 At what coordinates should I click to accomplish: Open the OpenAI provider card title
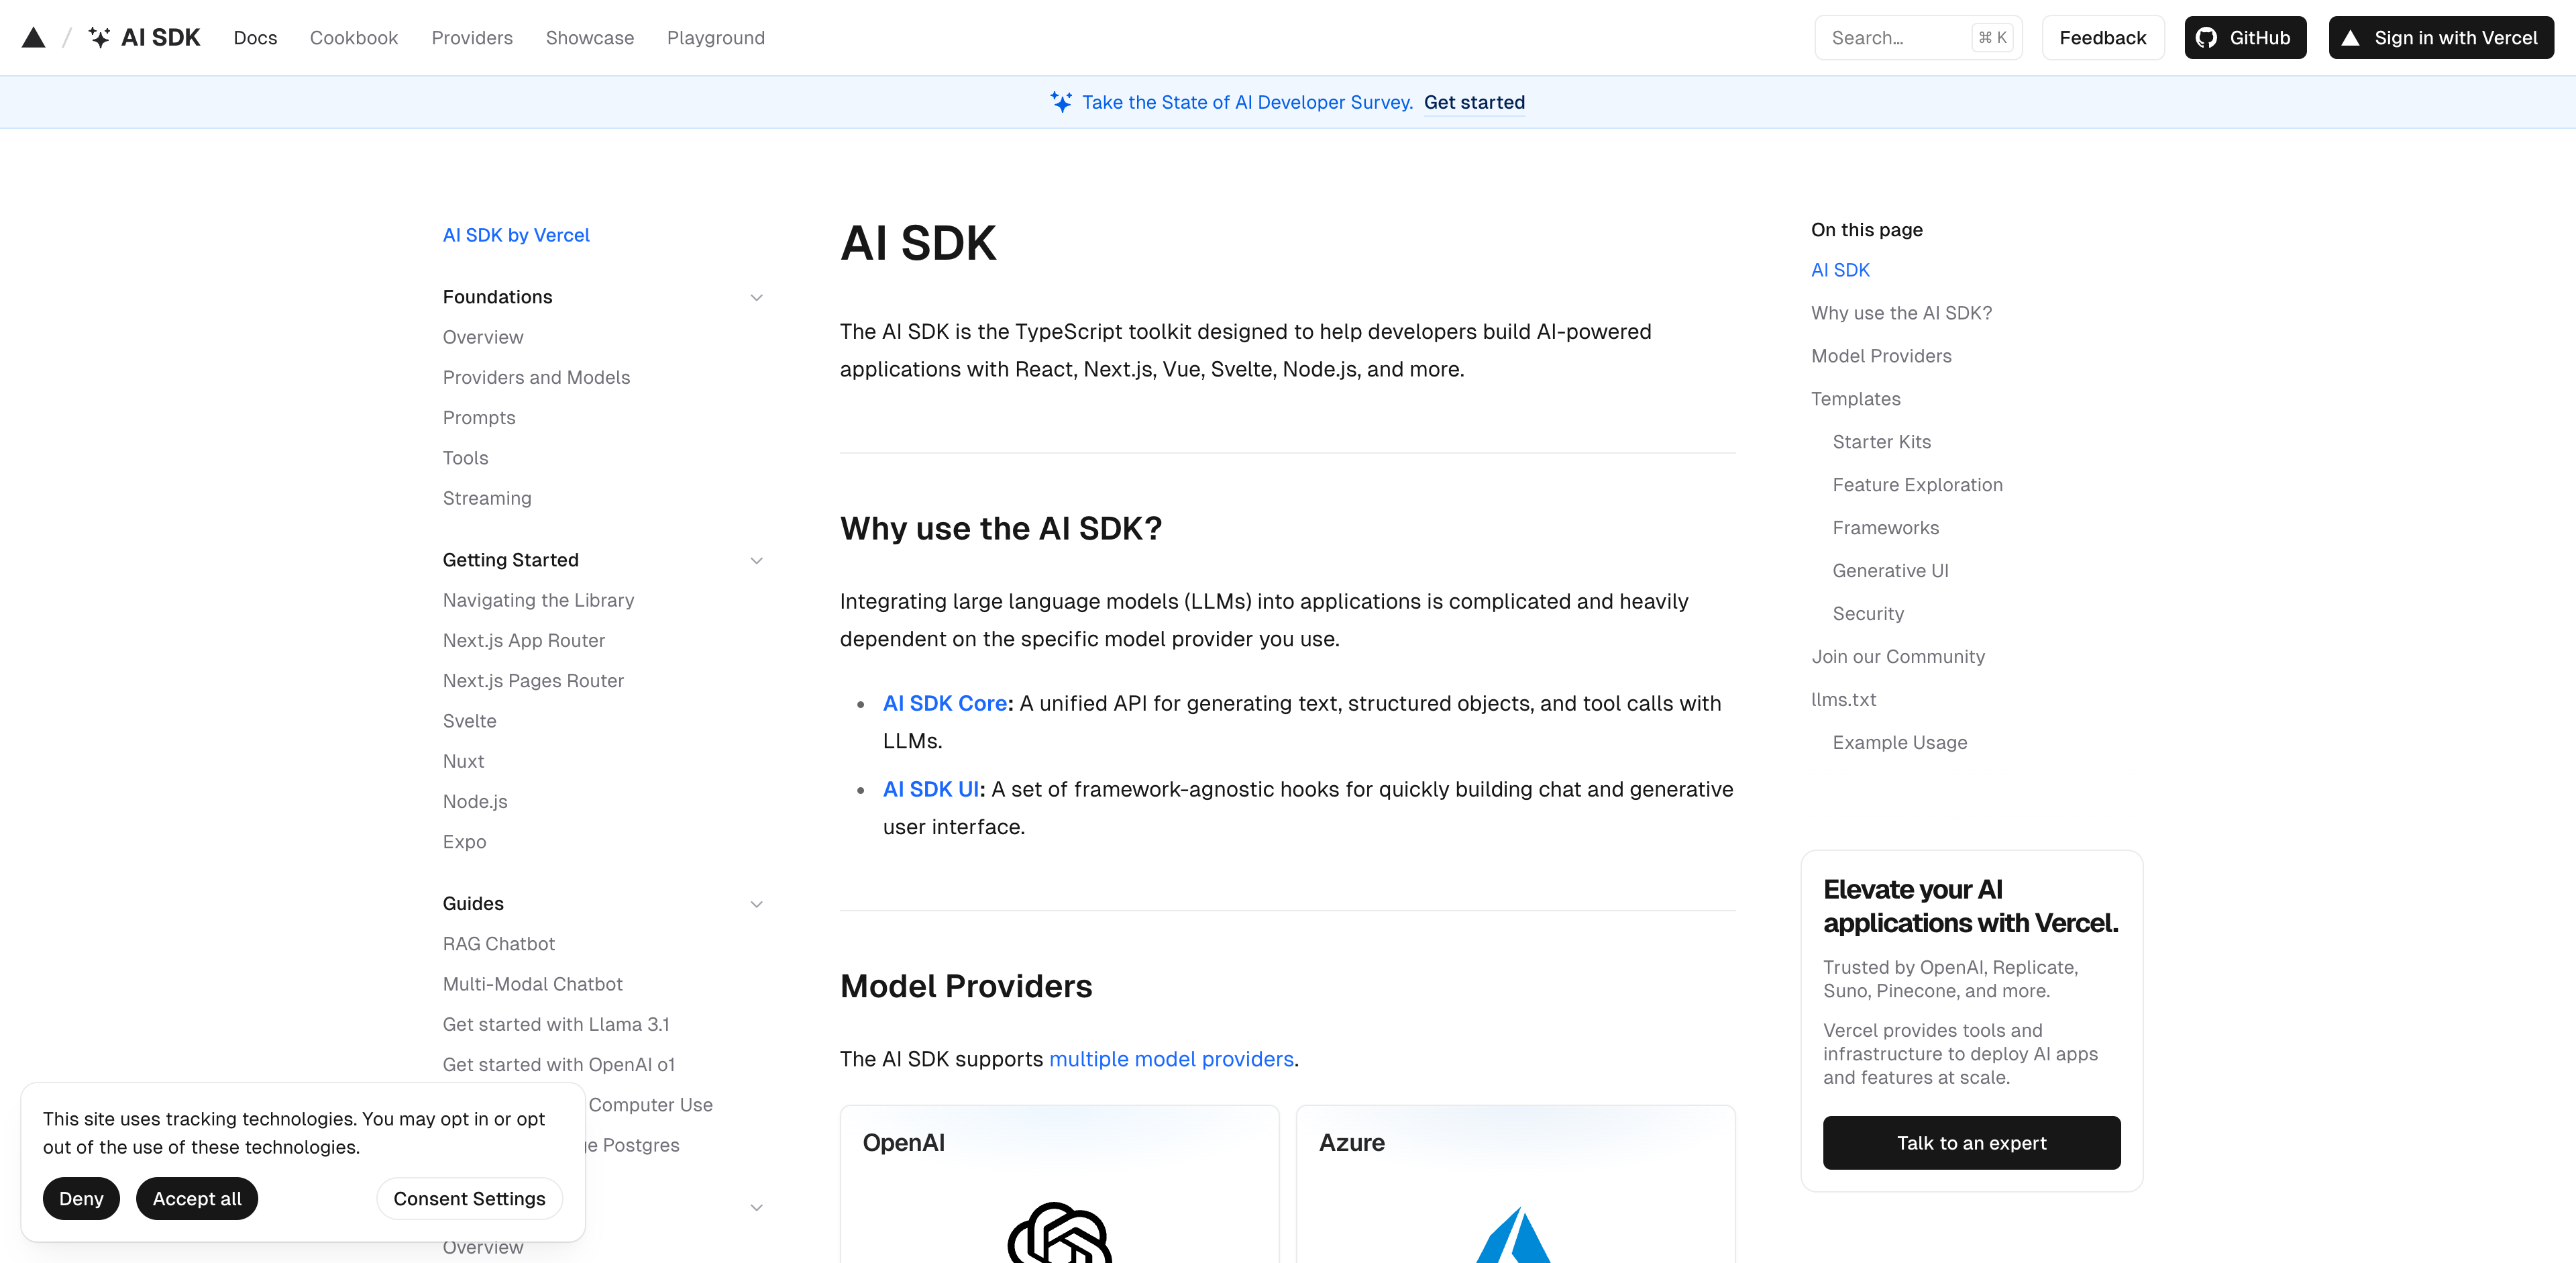(x=903, y=1142)
